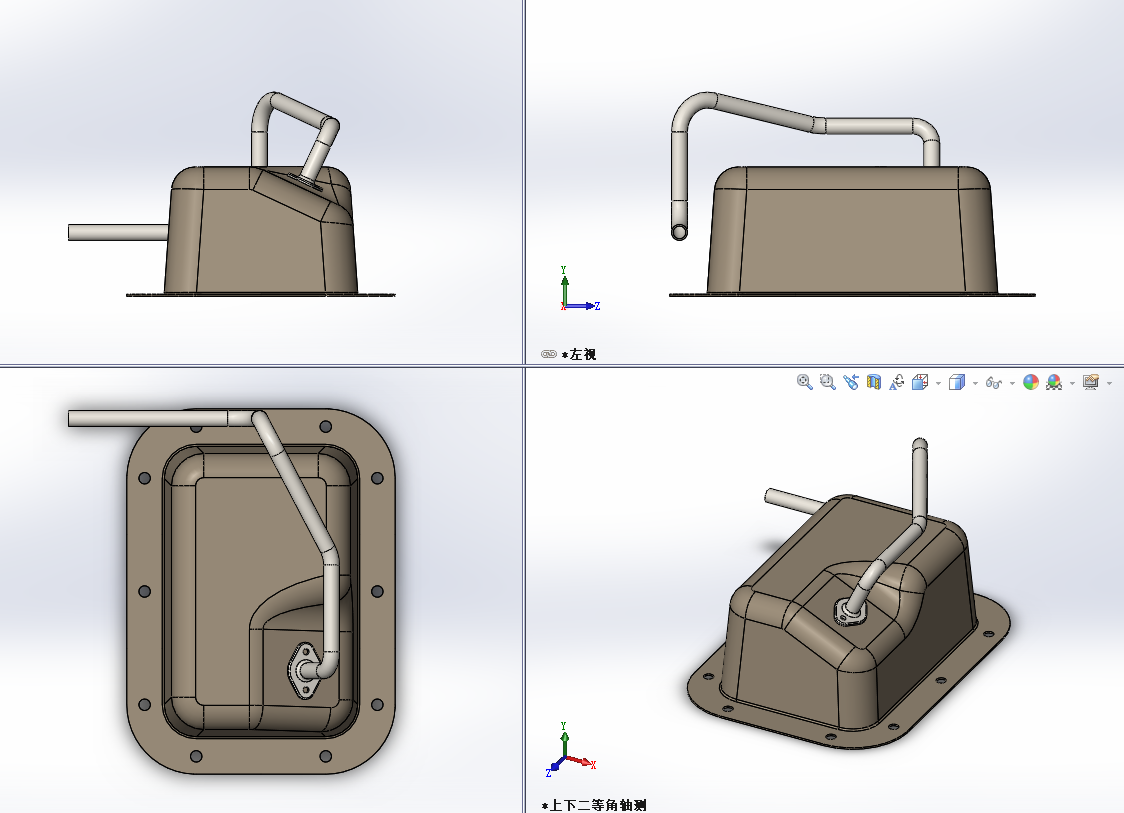Image resolution: width=1124 pixels, height=813 pixels.
Task: Open the Apply Scene dropdown arrow
Action: 1072,384
